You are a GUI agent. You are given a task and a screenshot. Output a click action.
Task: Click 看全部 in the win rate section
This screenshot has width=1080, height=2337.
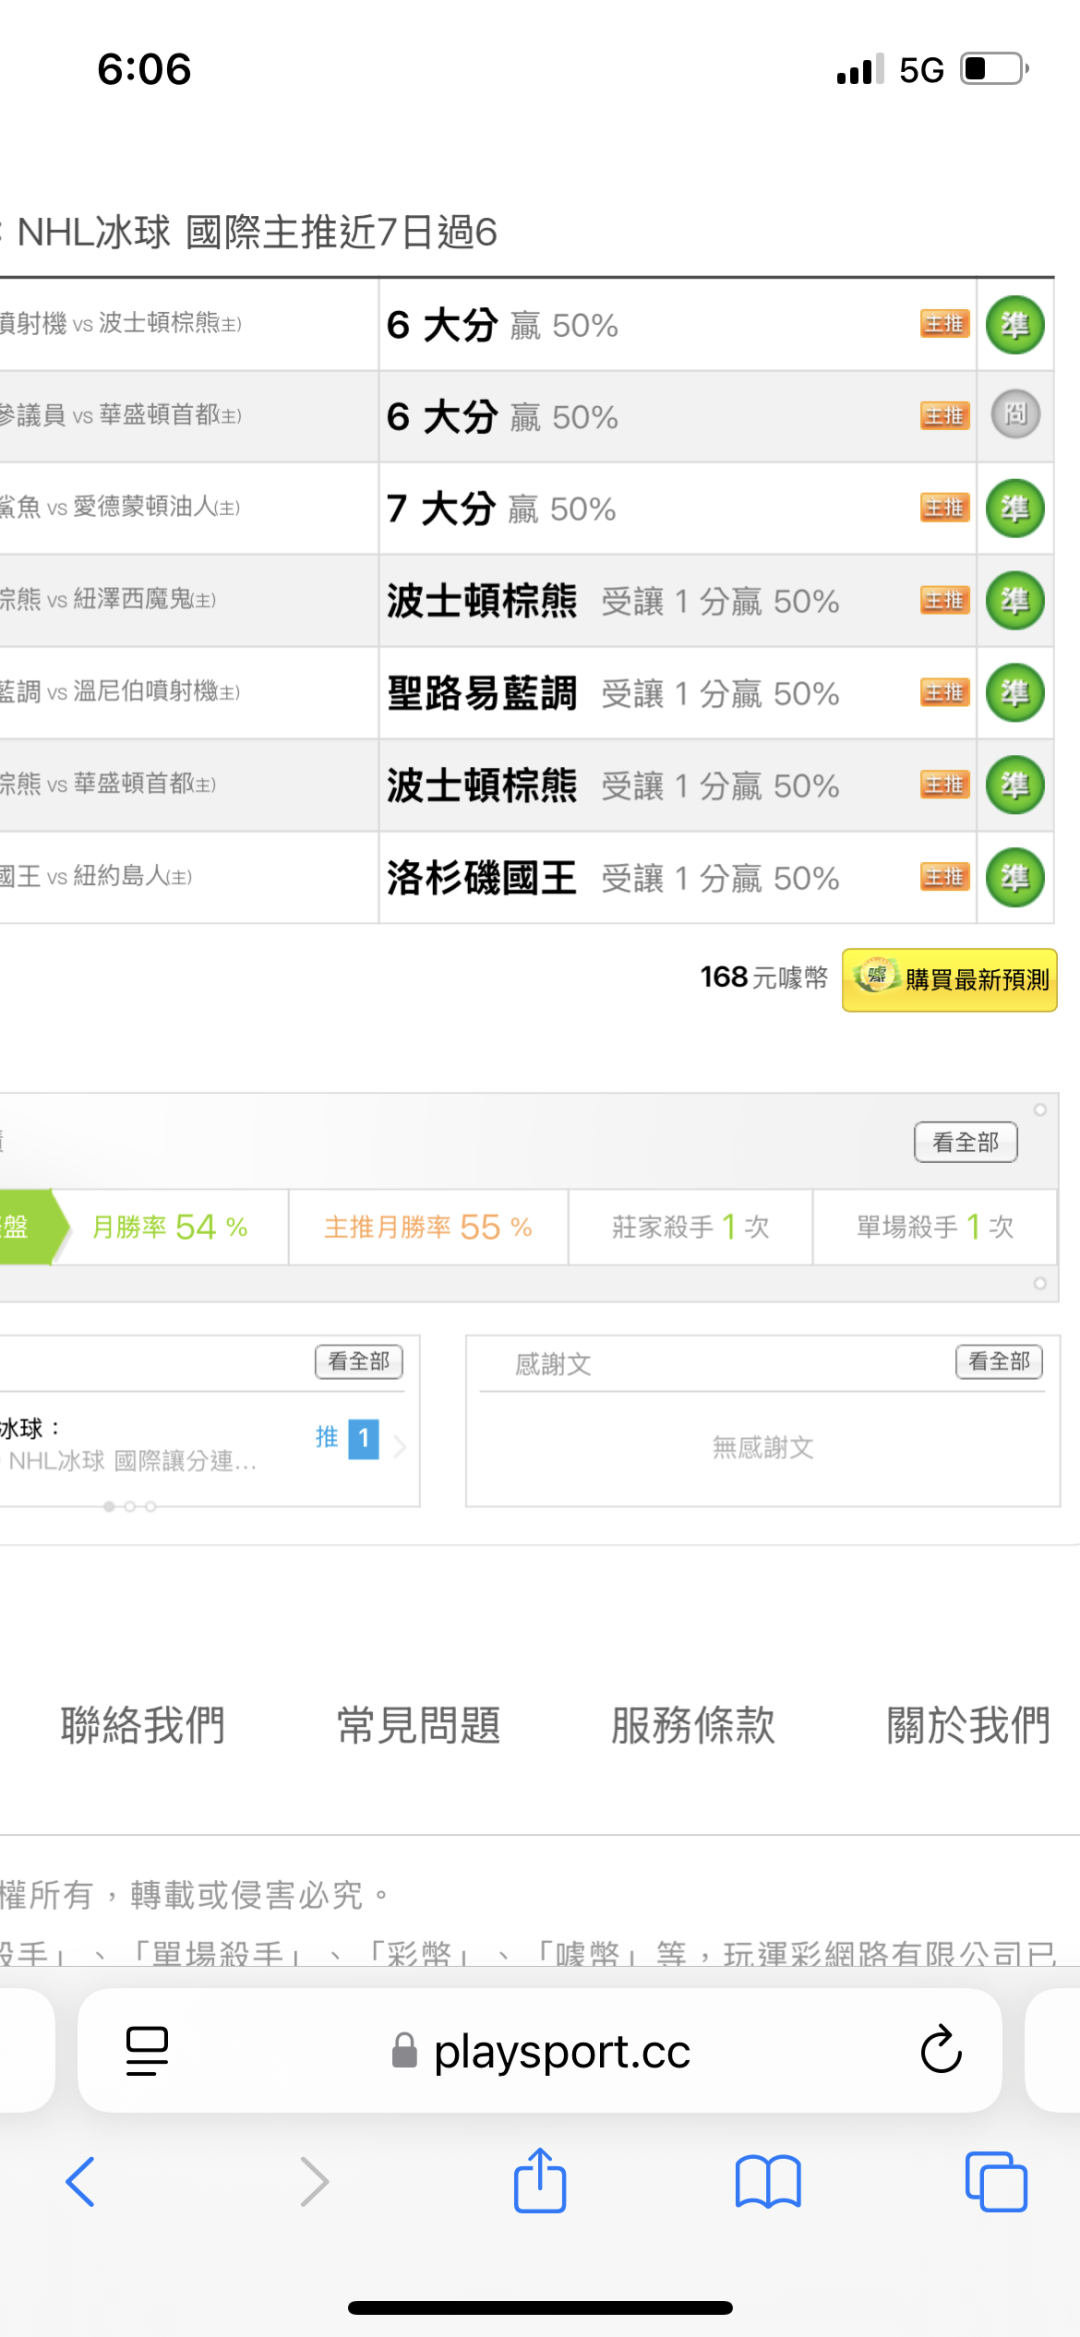[x=966, y=1142]
